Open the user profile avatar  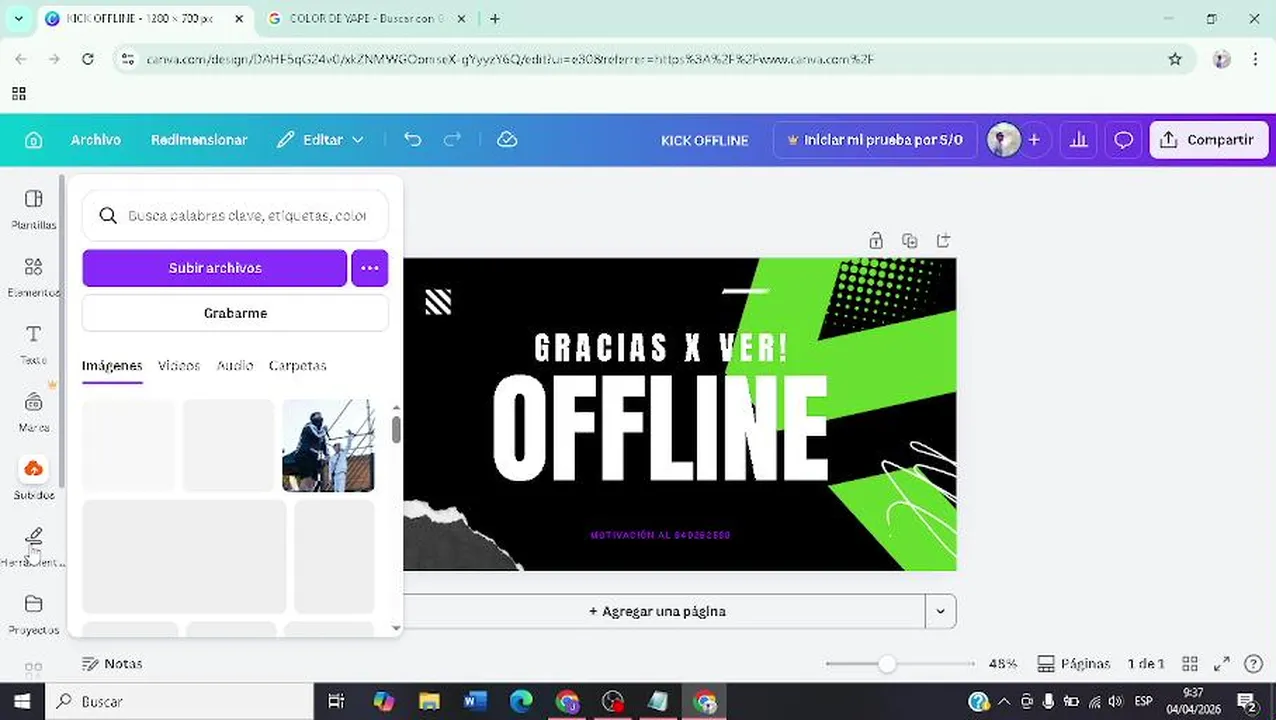pyautogui.click(x=1003, y=140)
